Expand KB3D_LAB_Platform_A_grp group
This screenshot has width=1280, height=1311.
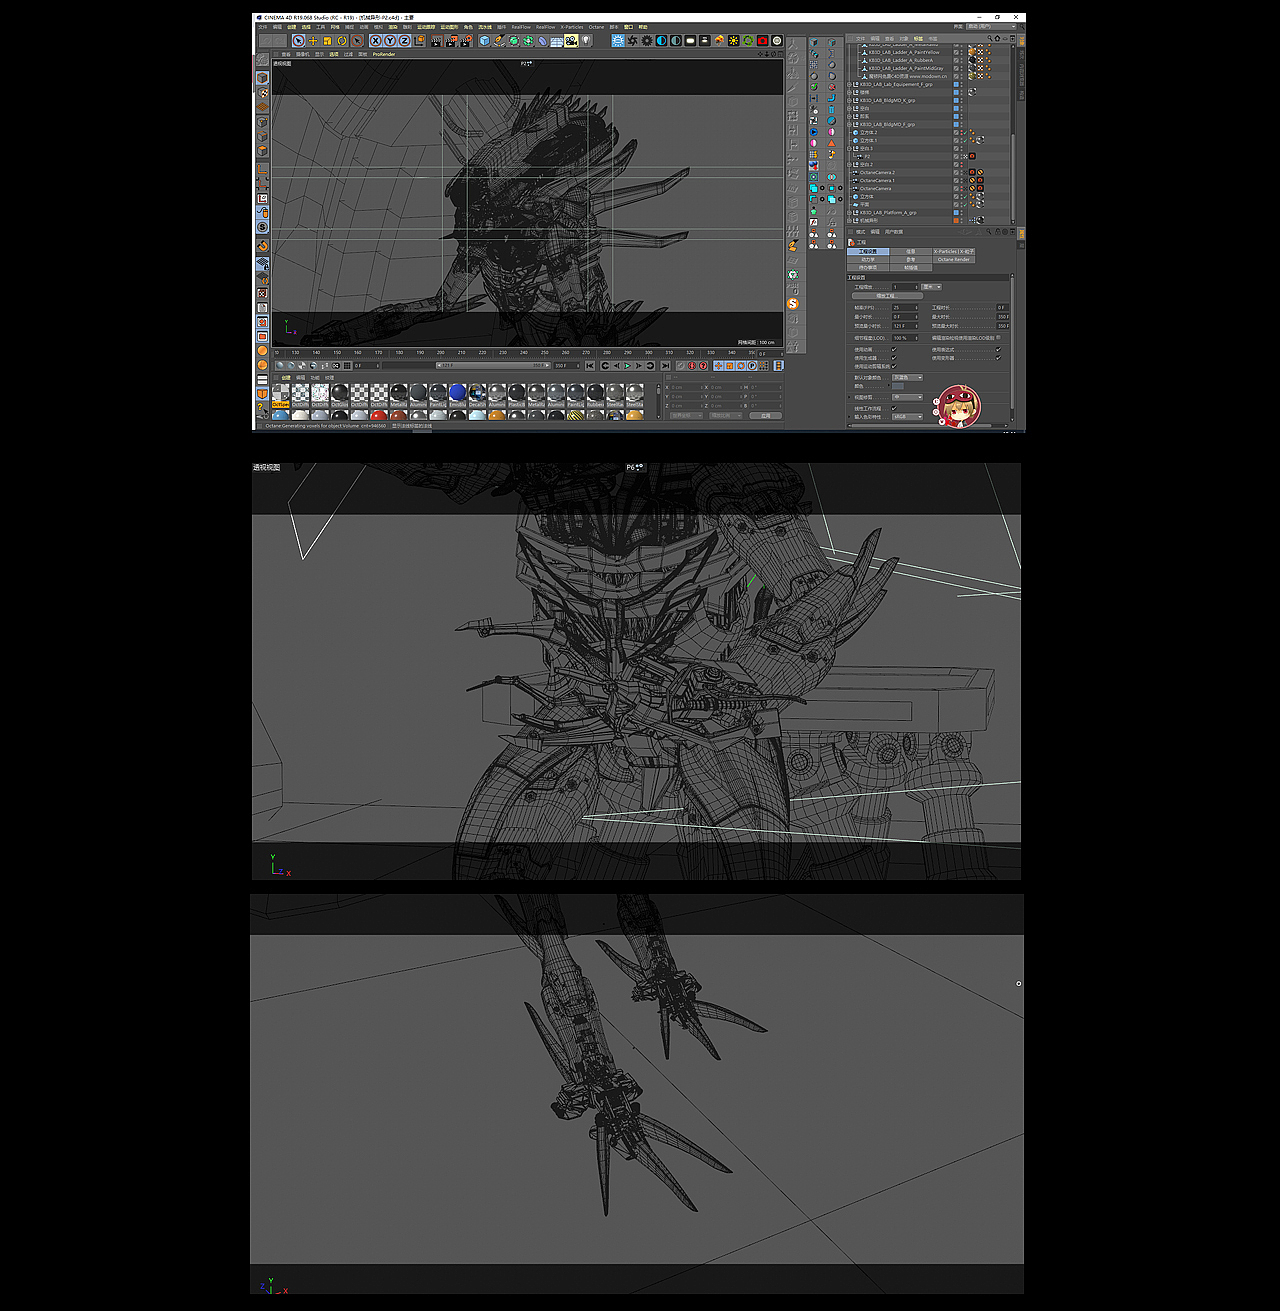tap(849, 213)
